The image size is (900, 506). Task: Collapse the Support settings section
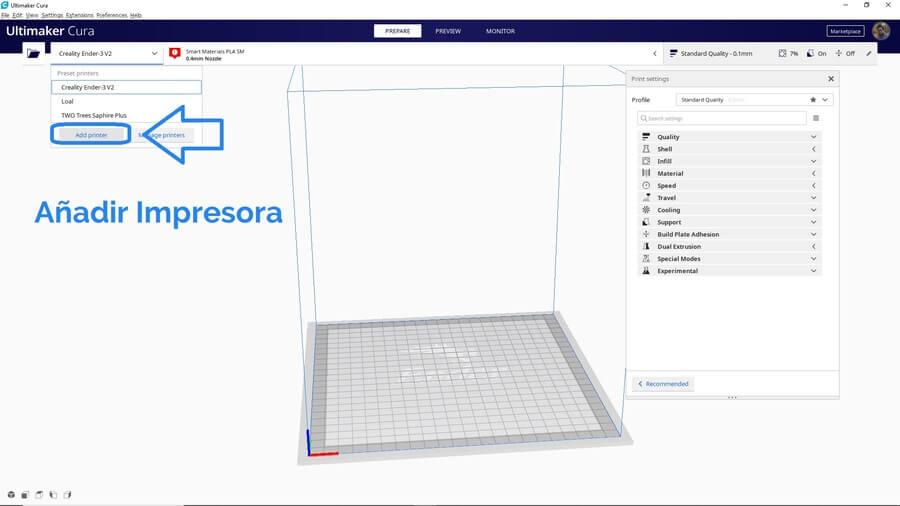[813, 222]
